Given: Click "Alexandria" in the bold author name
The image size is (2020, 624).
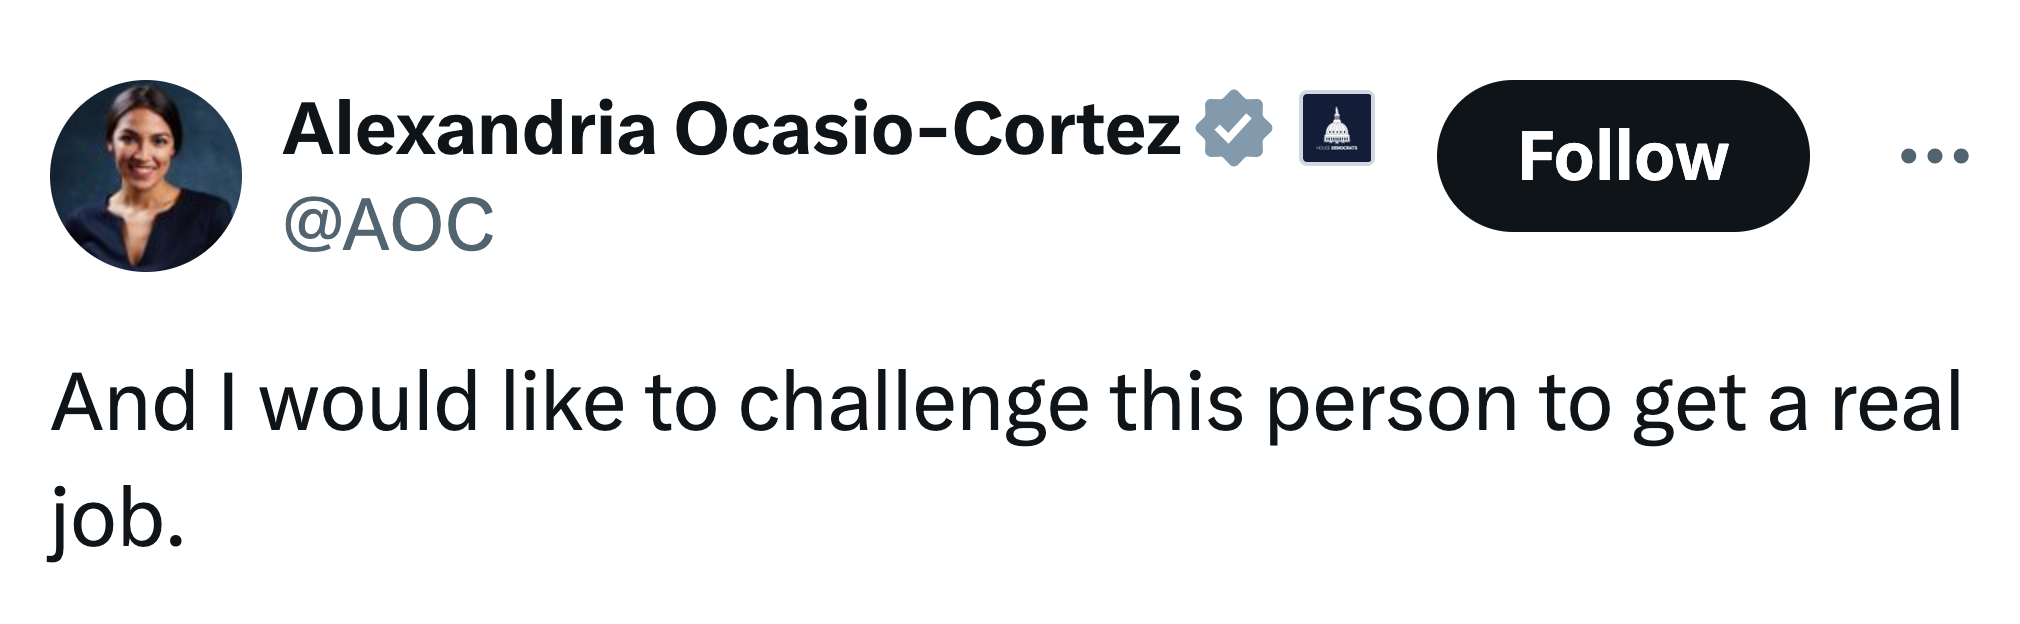Looking at the screenshot, I should (x=470, y=130).
